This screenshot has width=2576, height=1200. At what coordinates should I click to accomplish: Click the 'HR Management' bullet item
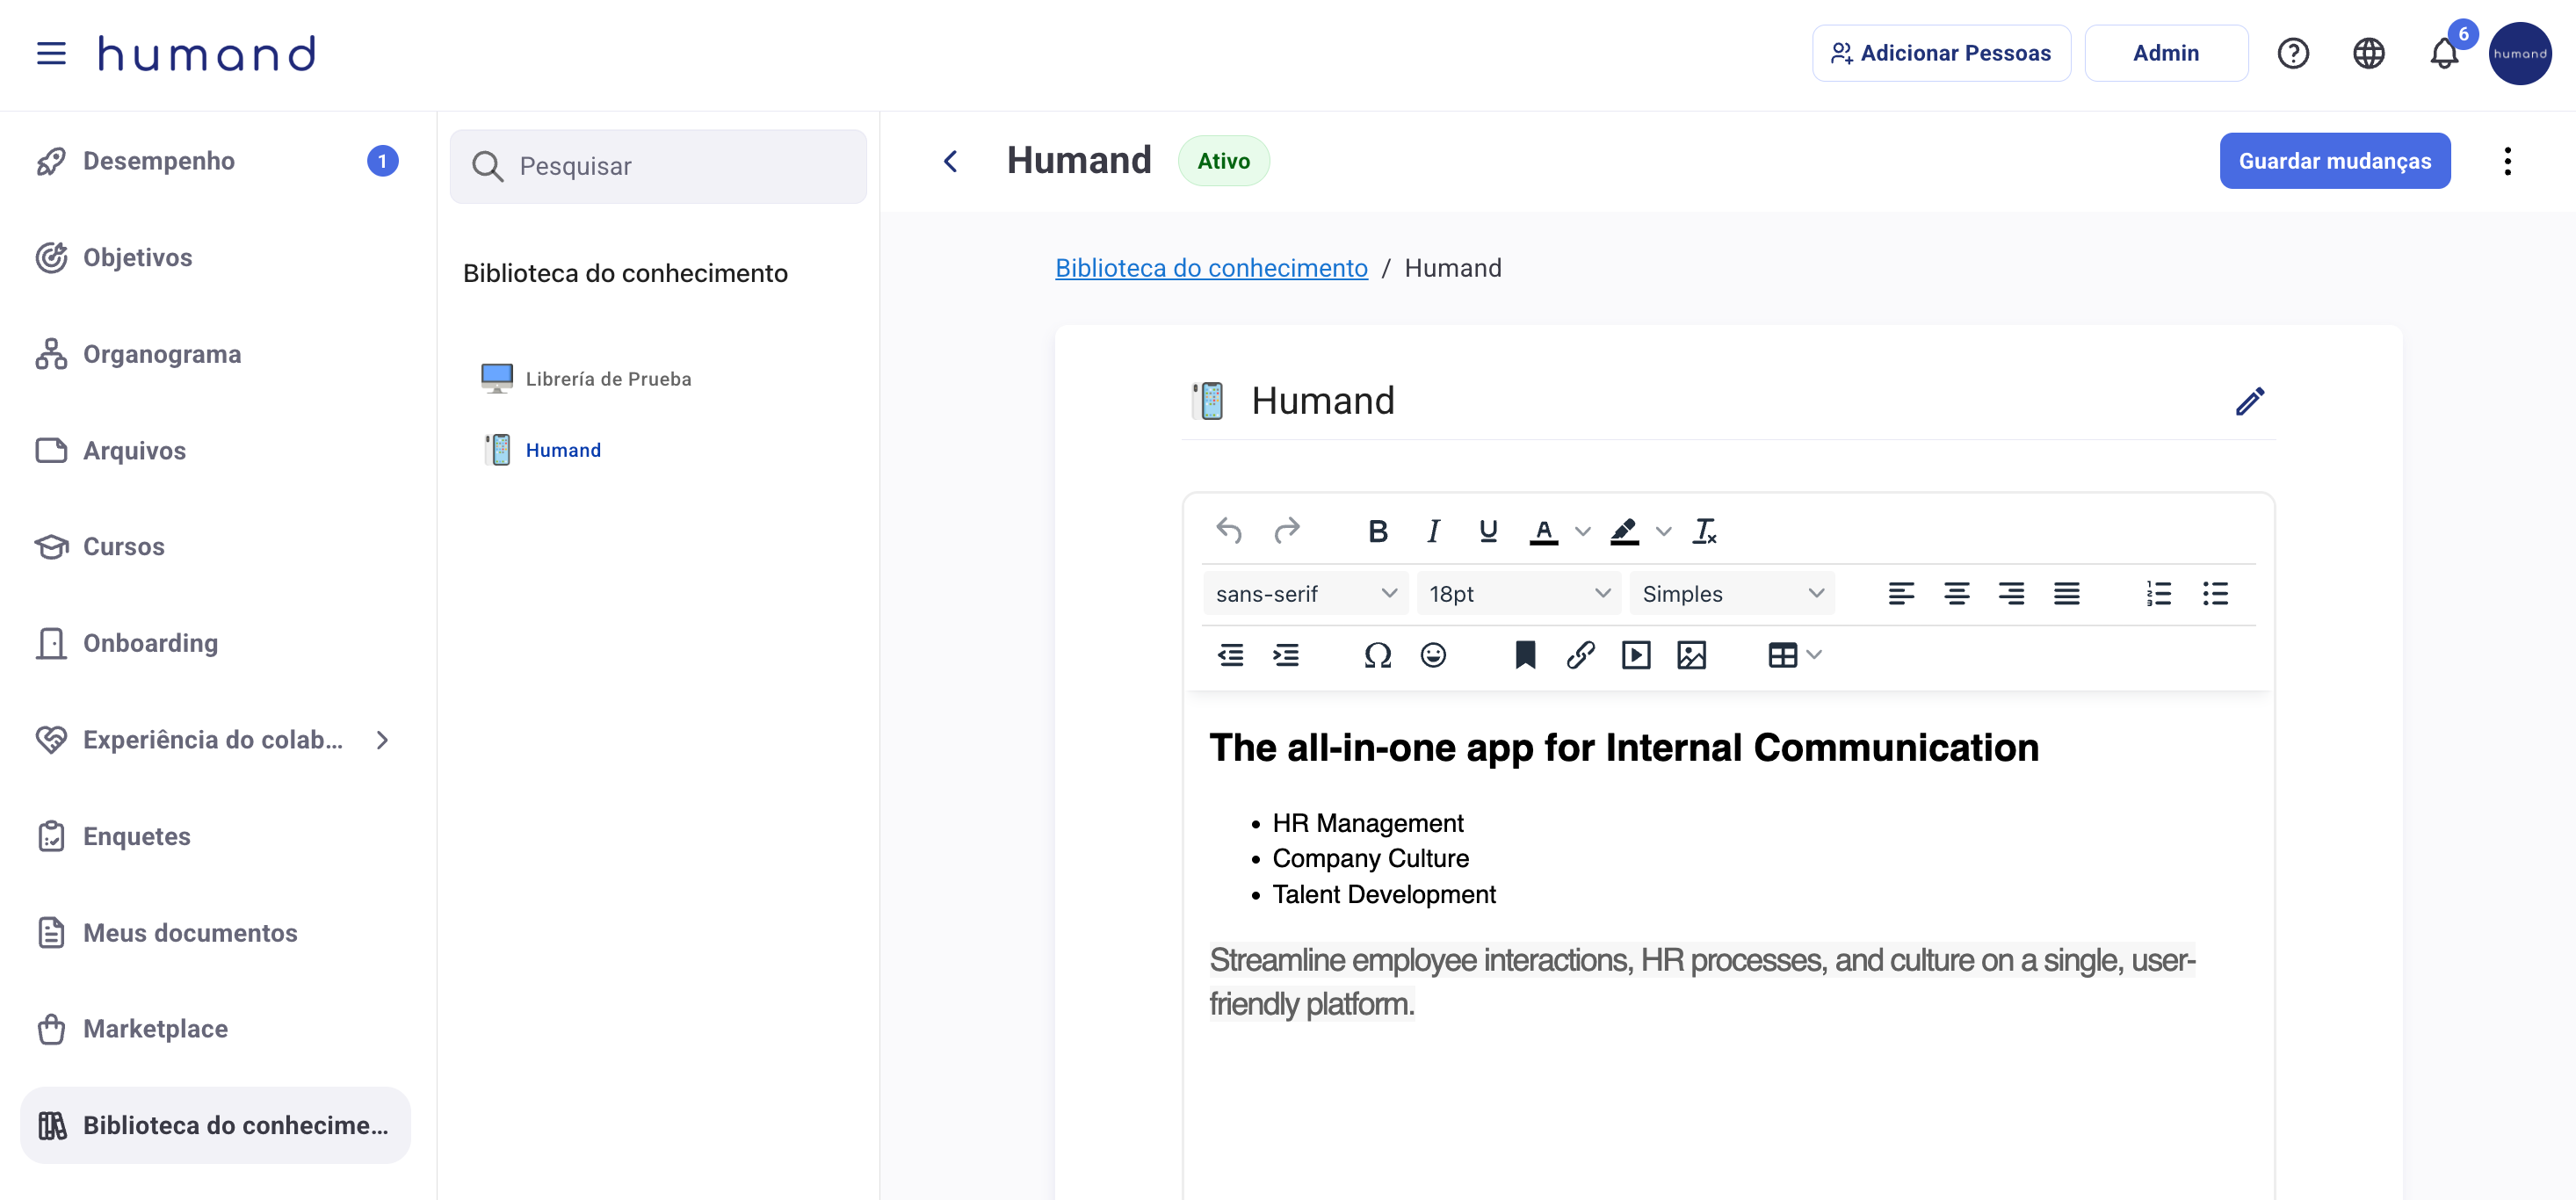point(1367,823)
